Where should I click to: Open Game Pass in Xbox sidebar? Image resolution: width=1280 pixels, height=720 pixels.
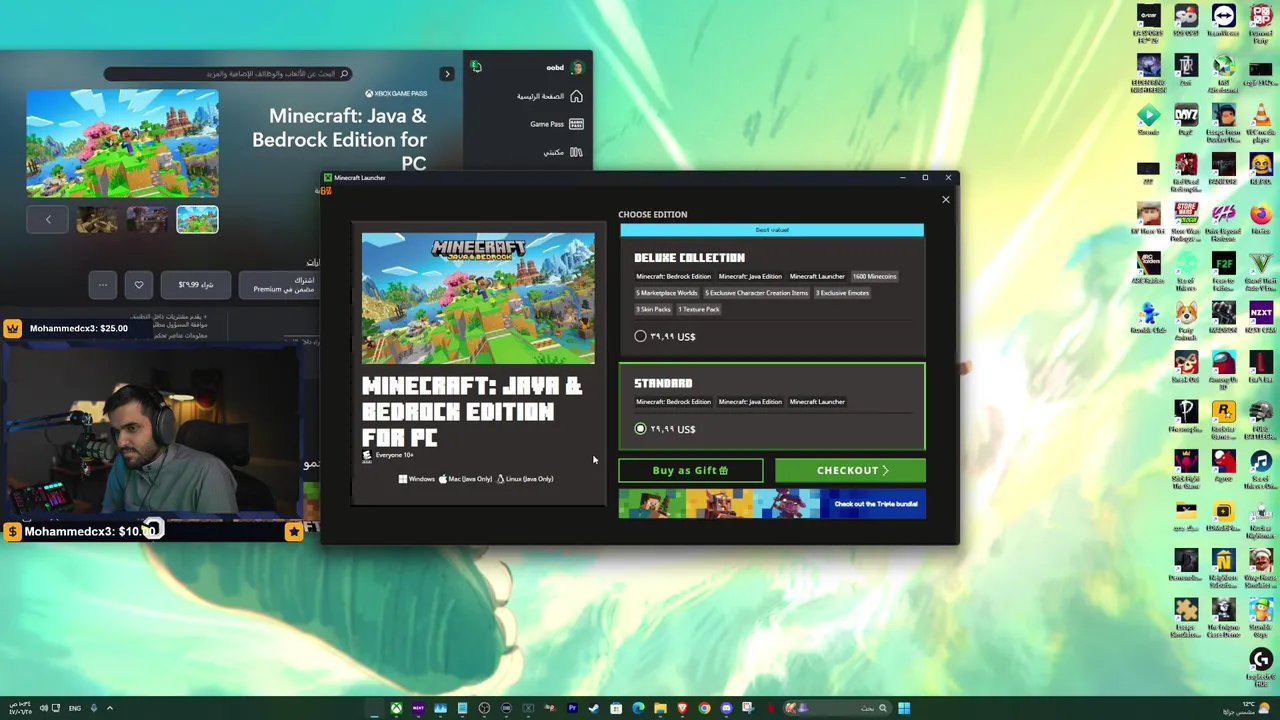coord(555,124)
